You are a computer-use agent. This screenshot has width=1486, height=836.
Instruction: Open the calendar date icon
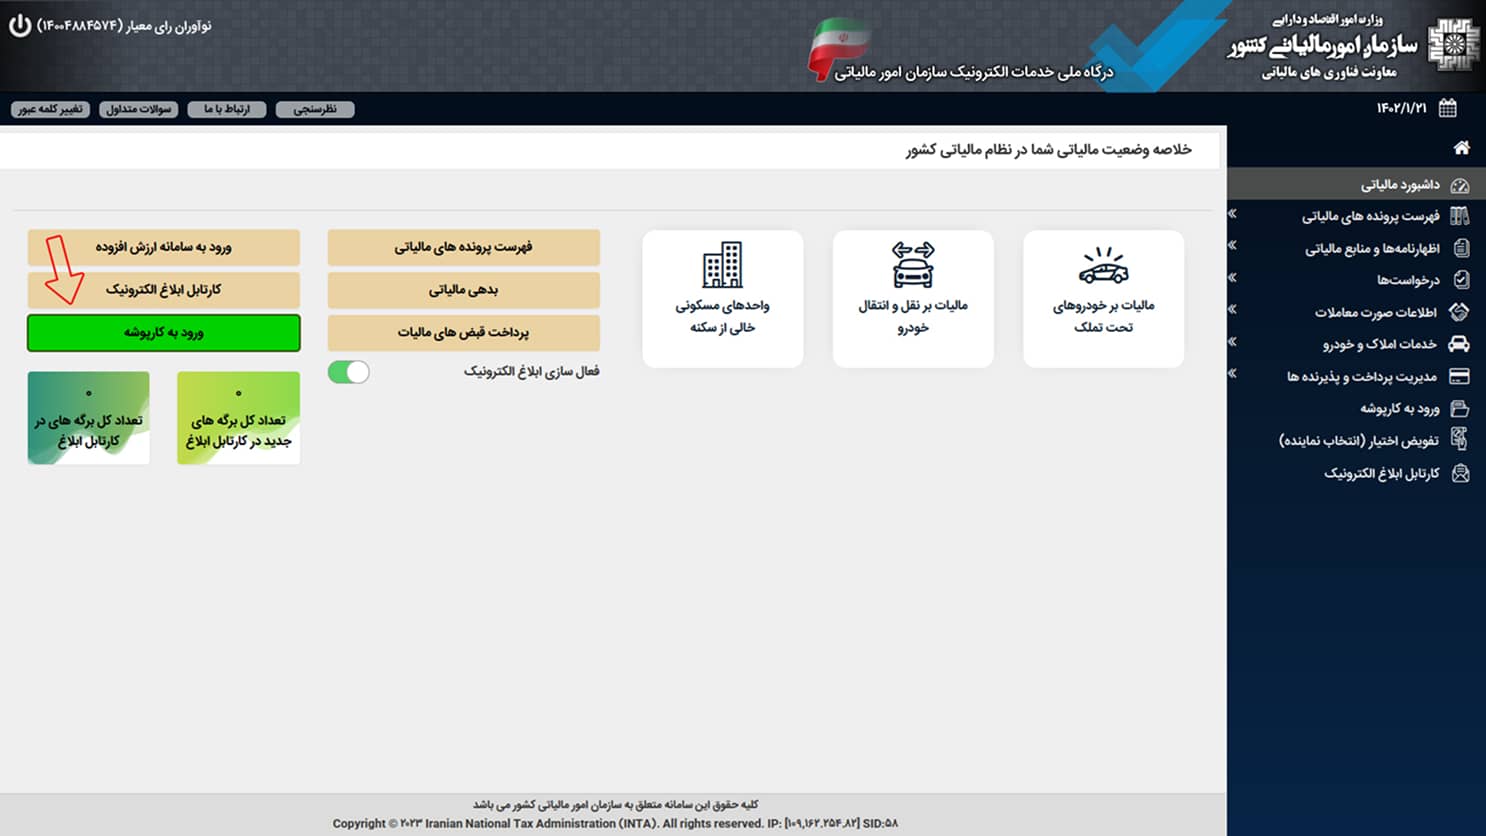pos(1447,108)
